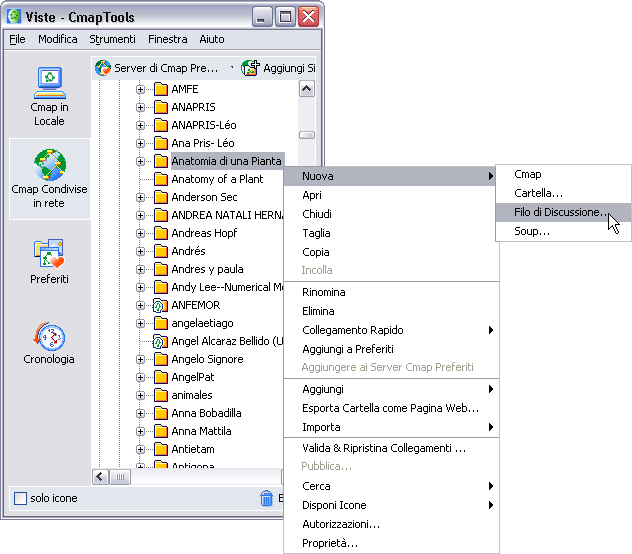The image size is (632, 554).
Task: Select Proprietà... in the context menu
Action: [x=391, y=543]
